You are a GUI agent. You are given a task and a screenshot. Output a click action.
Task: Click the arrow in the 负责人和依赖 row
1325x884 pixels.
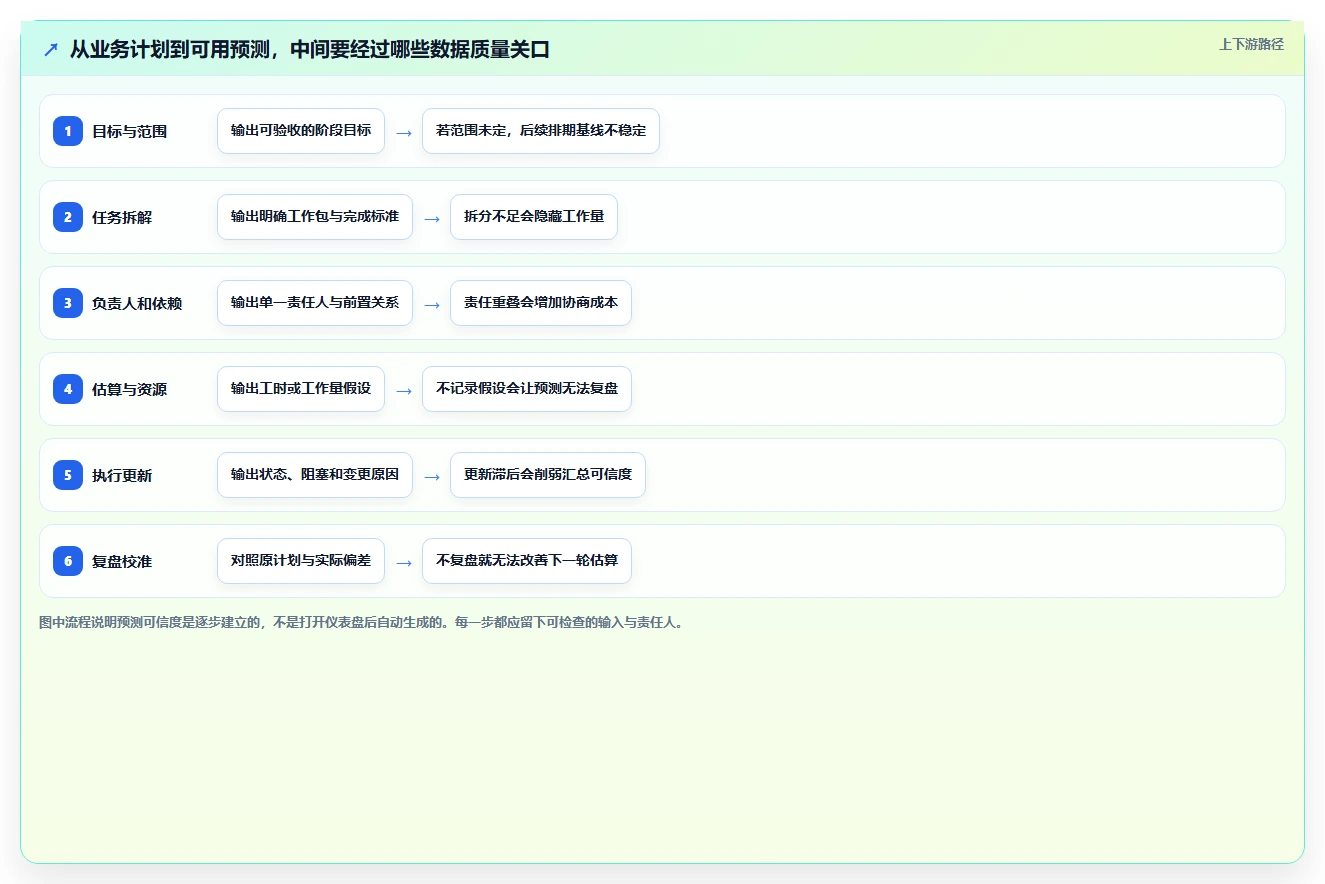pyautogui.click(x=432, y=304)
